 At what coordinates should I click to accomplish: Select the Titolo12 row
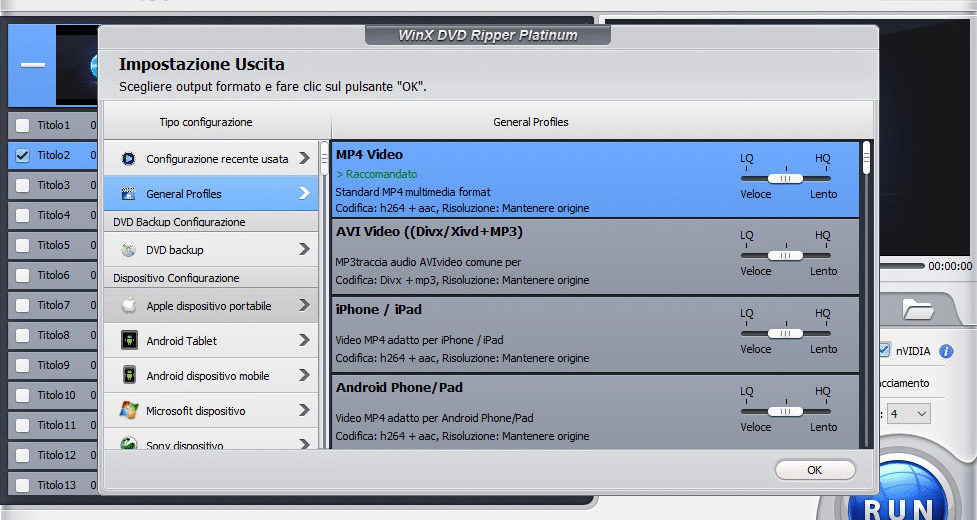pos(52,455)
